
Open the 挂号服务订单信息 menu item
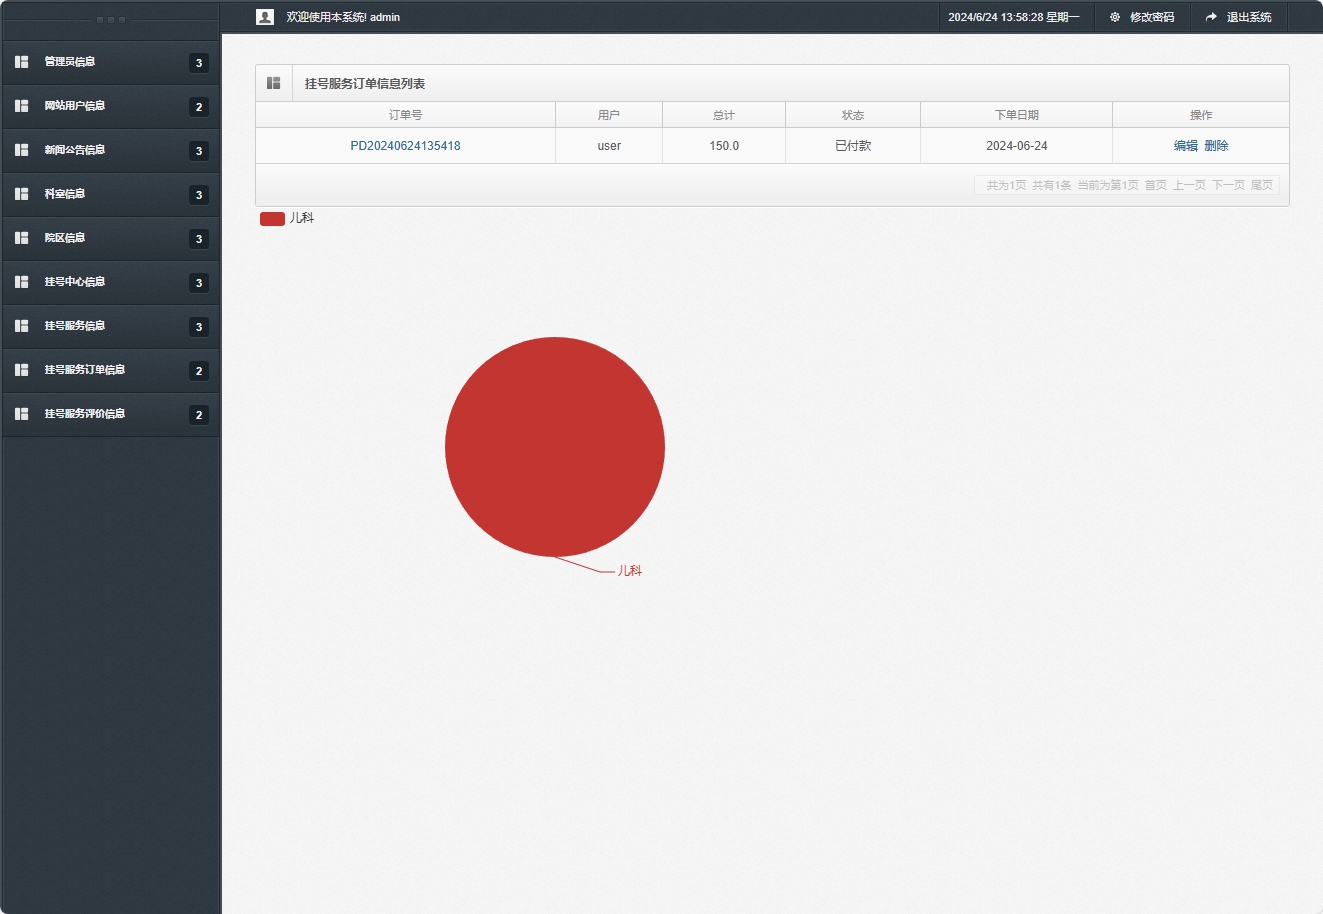85,370
